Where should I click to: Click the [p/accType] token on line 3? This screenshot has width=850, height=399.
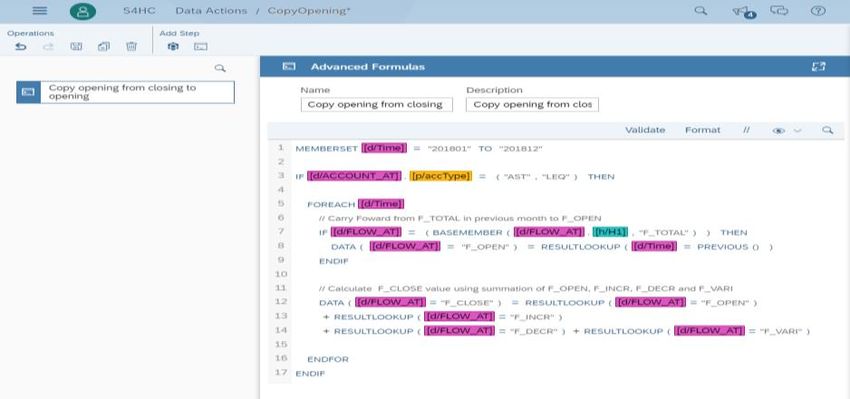point(440,176)
